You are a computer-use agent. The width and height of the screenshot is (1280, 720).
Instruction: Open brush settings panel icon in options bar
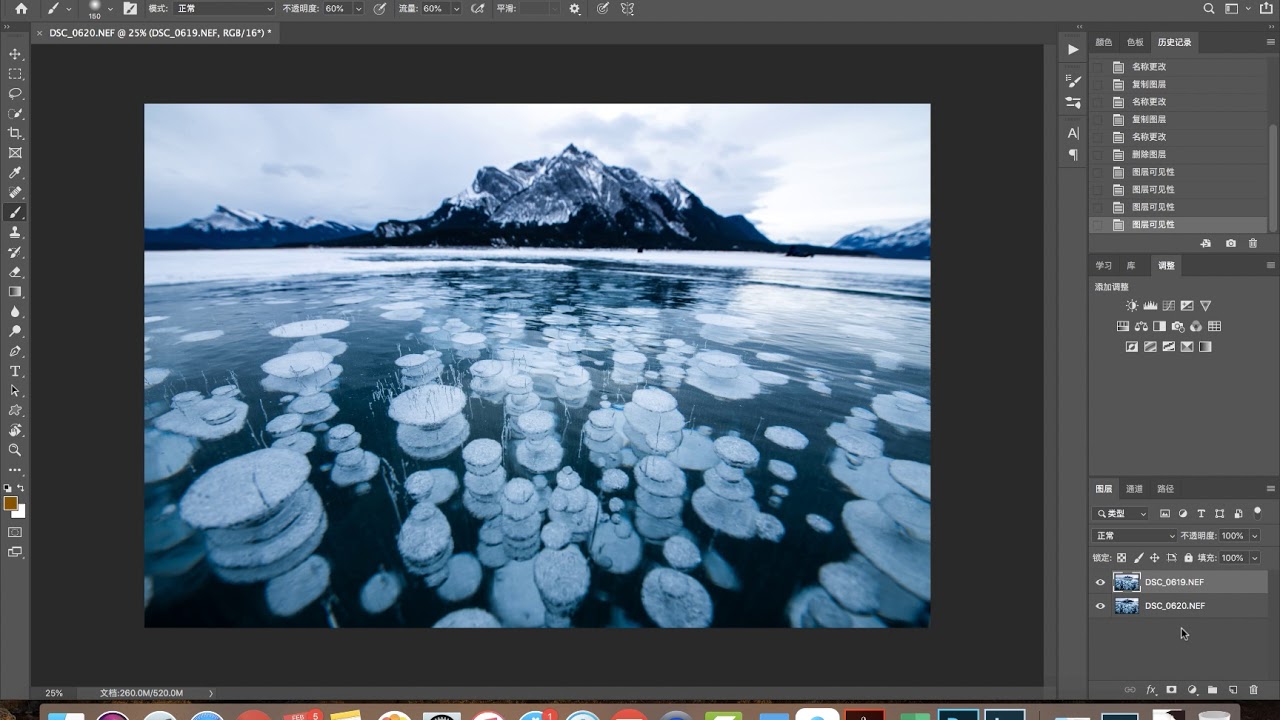[130, 8]
